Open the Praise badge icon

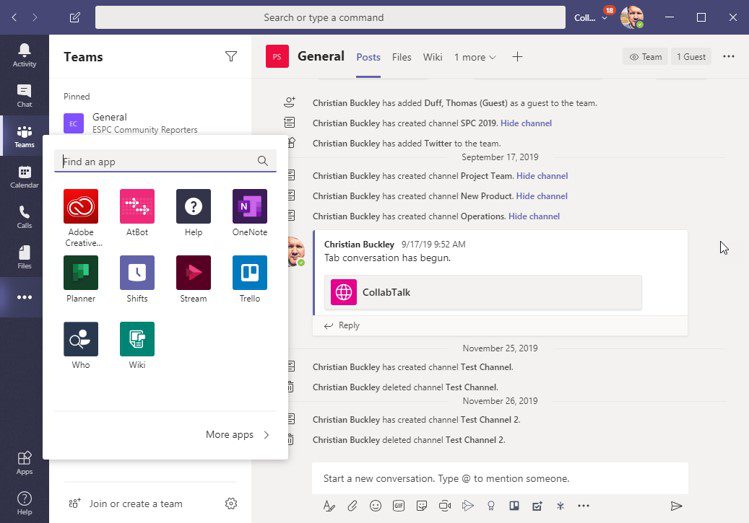click(491, 506)
